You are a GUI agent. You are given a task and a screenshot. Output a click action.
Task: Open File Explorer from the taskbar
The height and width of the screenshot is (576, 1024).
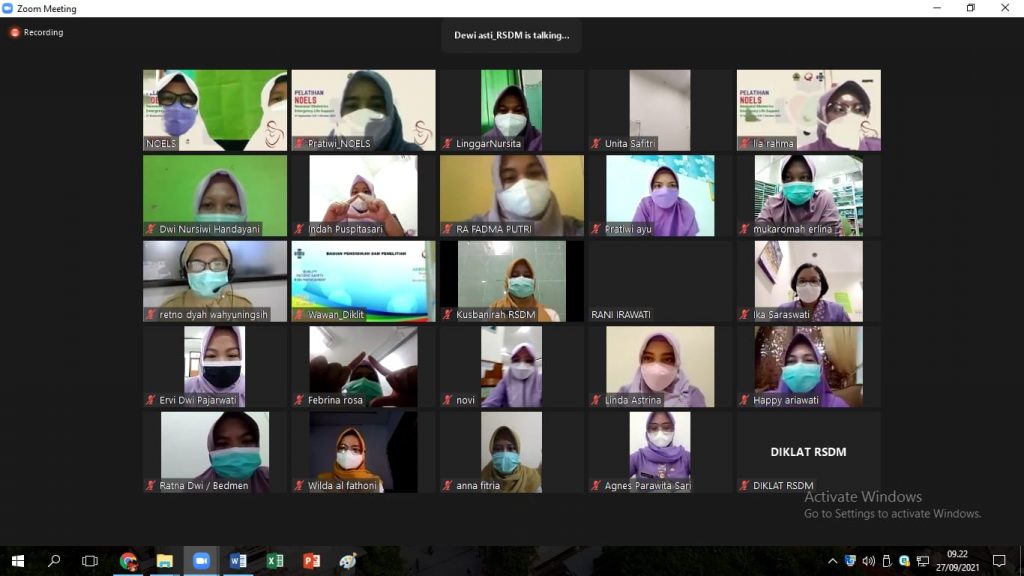(x=164, y=561)
